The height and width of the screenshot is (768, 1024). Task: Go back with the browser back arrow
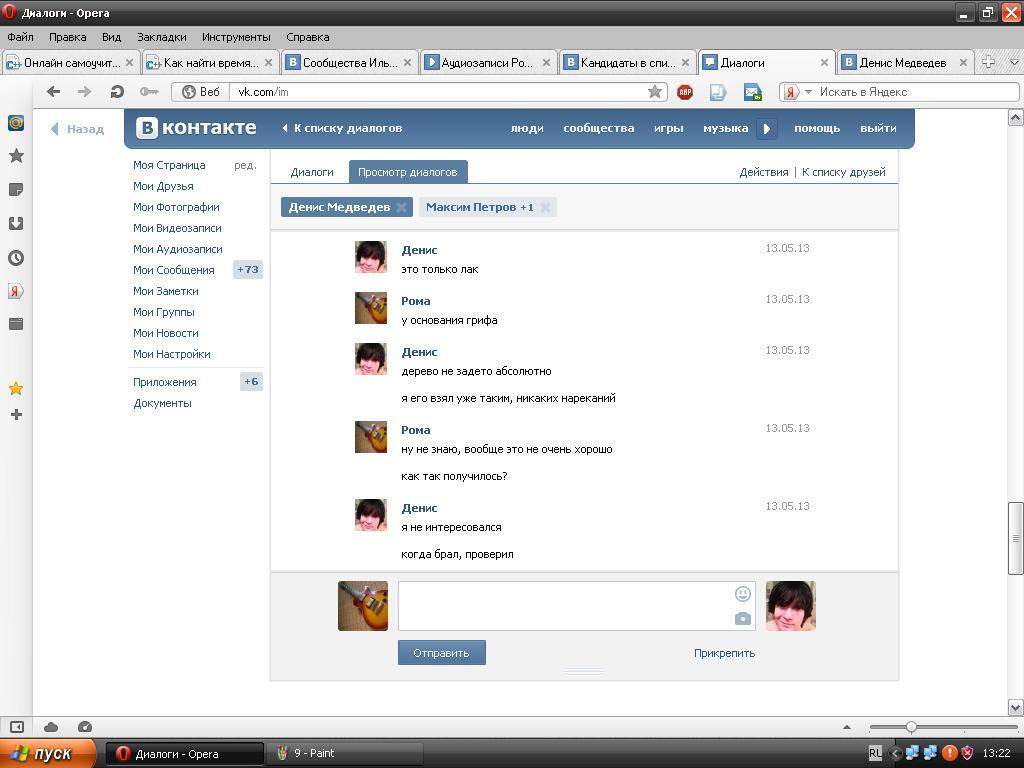[54, 92]
